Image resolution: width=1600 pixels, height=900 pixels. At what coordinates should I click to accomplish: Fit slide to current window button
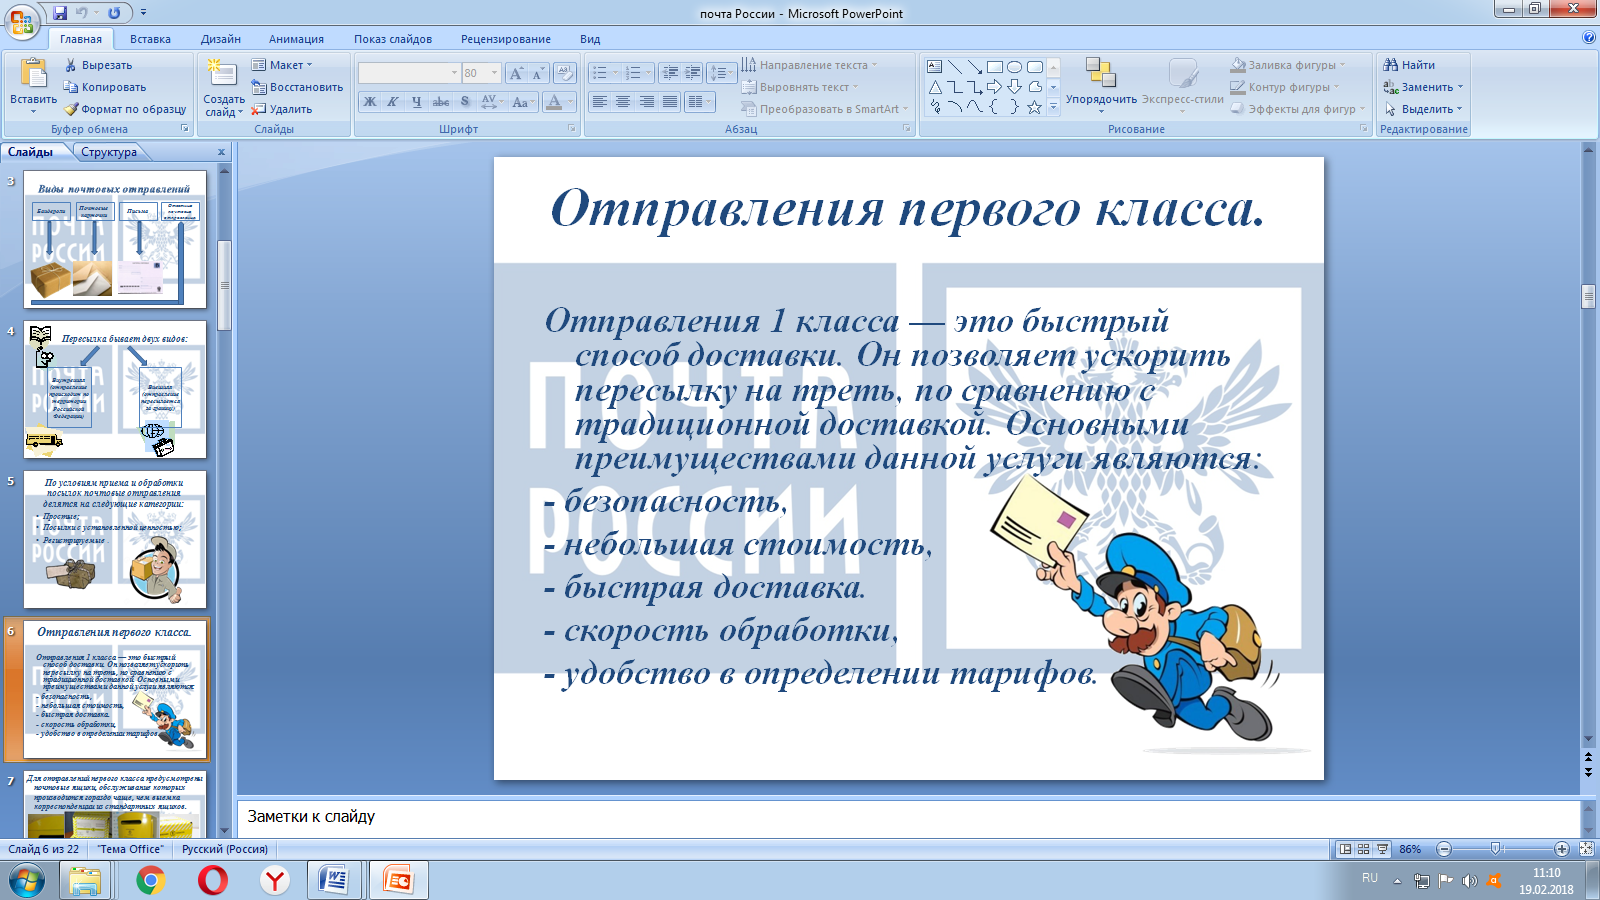coord(1586,849)
